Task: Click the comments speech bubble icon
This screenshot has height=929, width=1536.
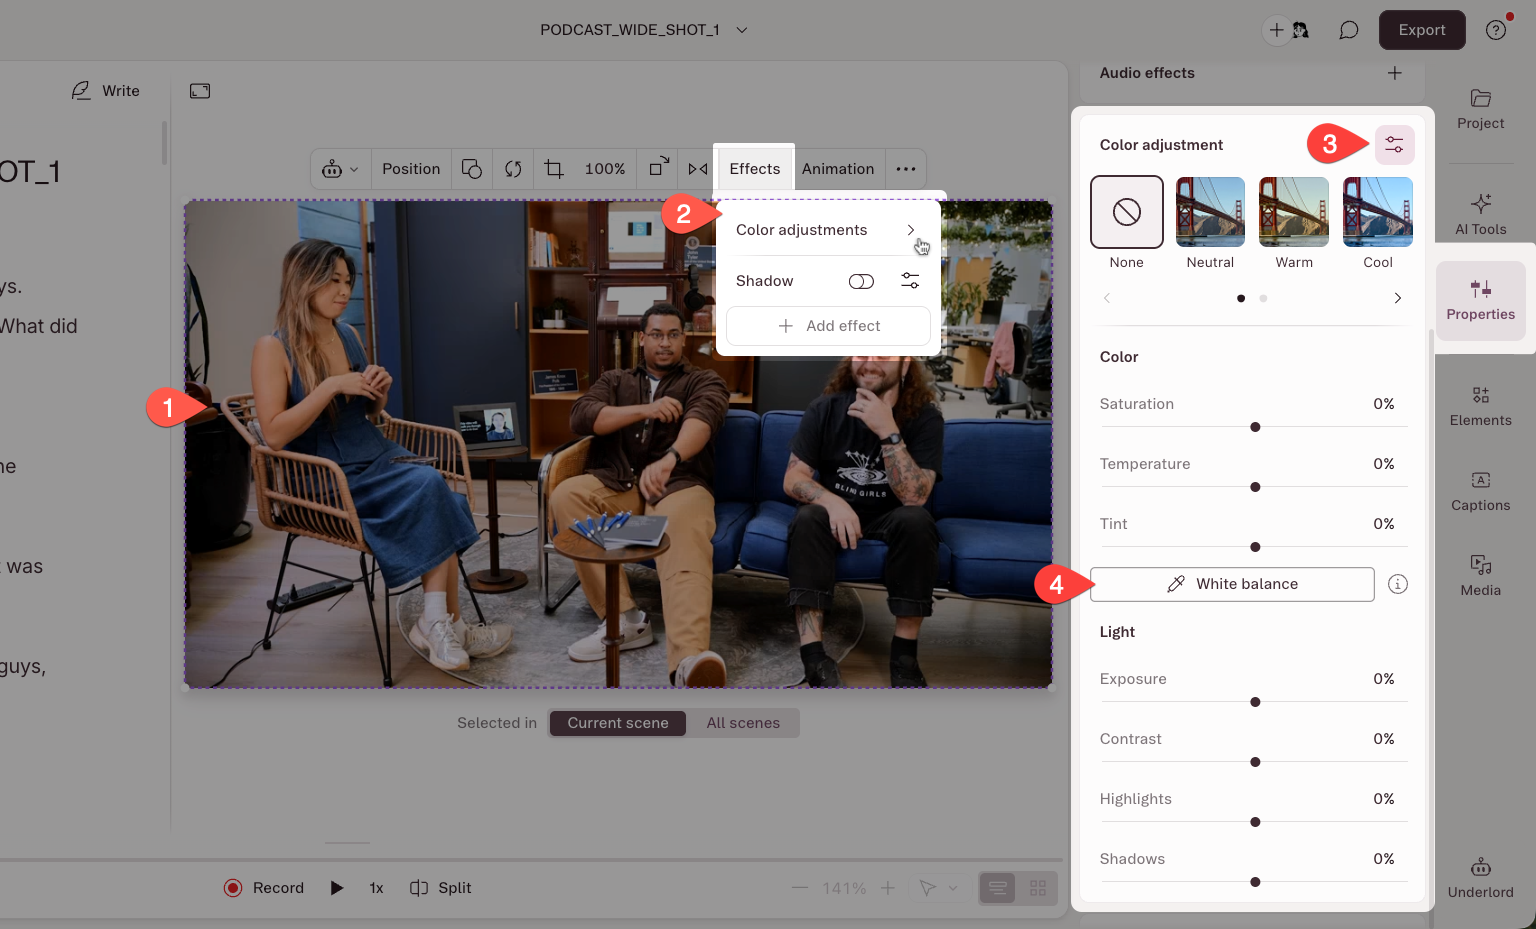Action: point(1348,30)
